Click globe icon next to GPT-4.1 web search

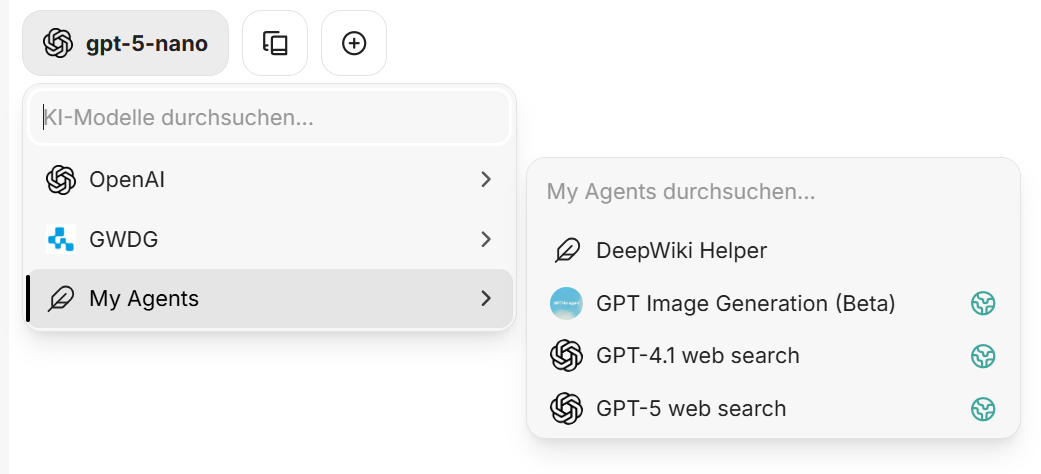point(985,356)
